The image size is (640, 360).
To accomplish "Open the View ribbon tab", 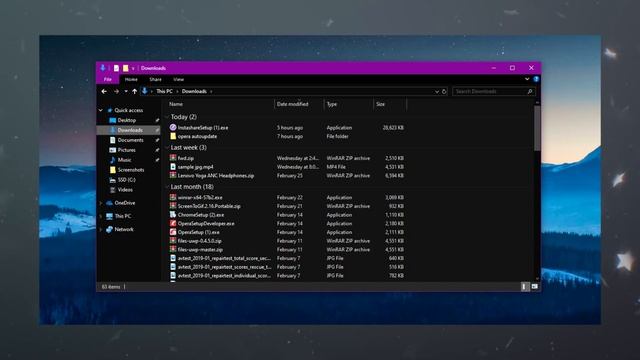I will coord(178,80).
